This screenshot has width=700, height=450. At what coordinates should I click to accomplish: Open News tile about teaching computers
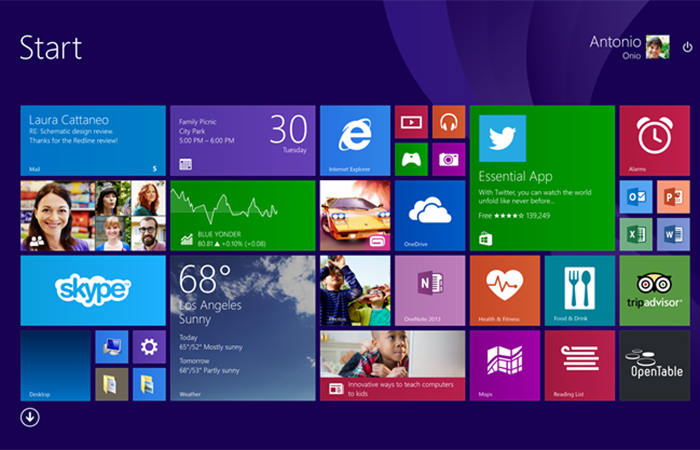point(393,366)
